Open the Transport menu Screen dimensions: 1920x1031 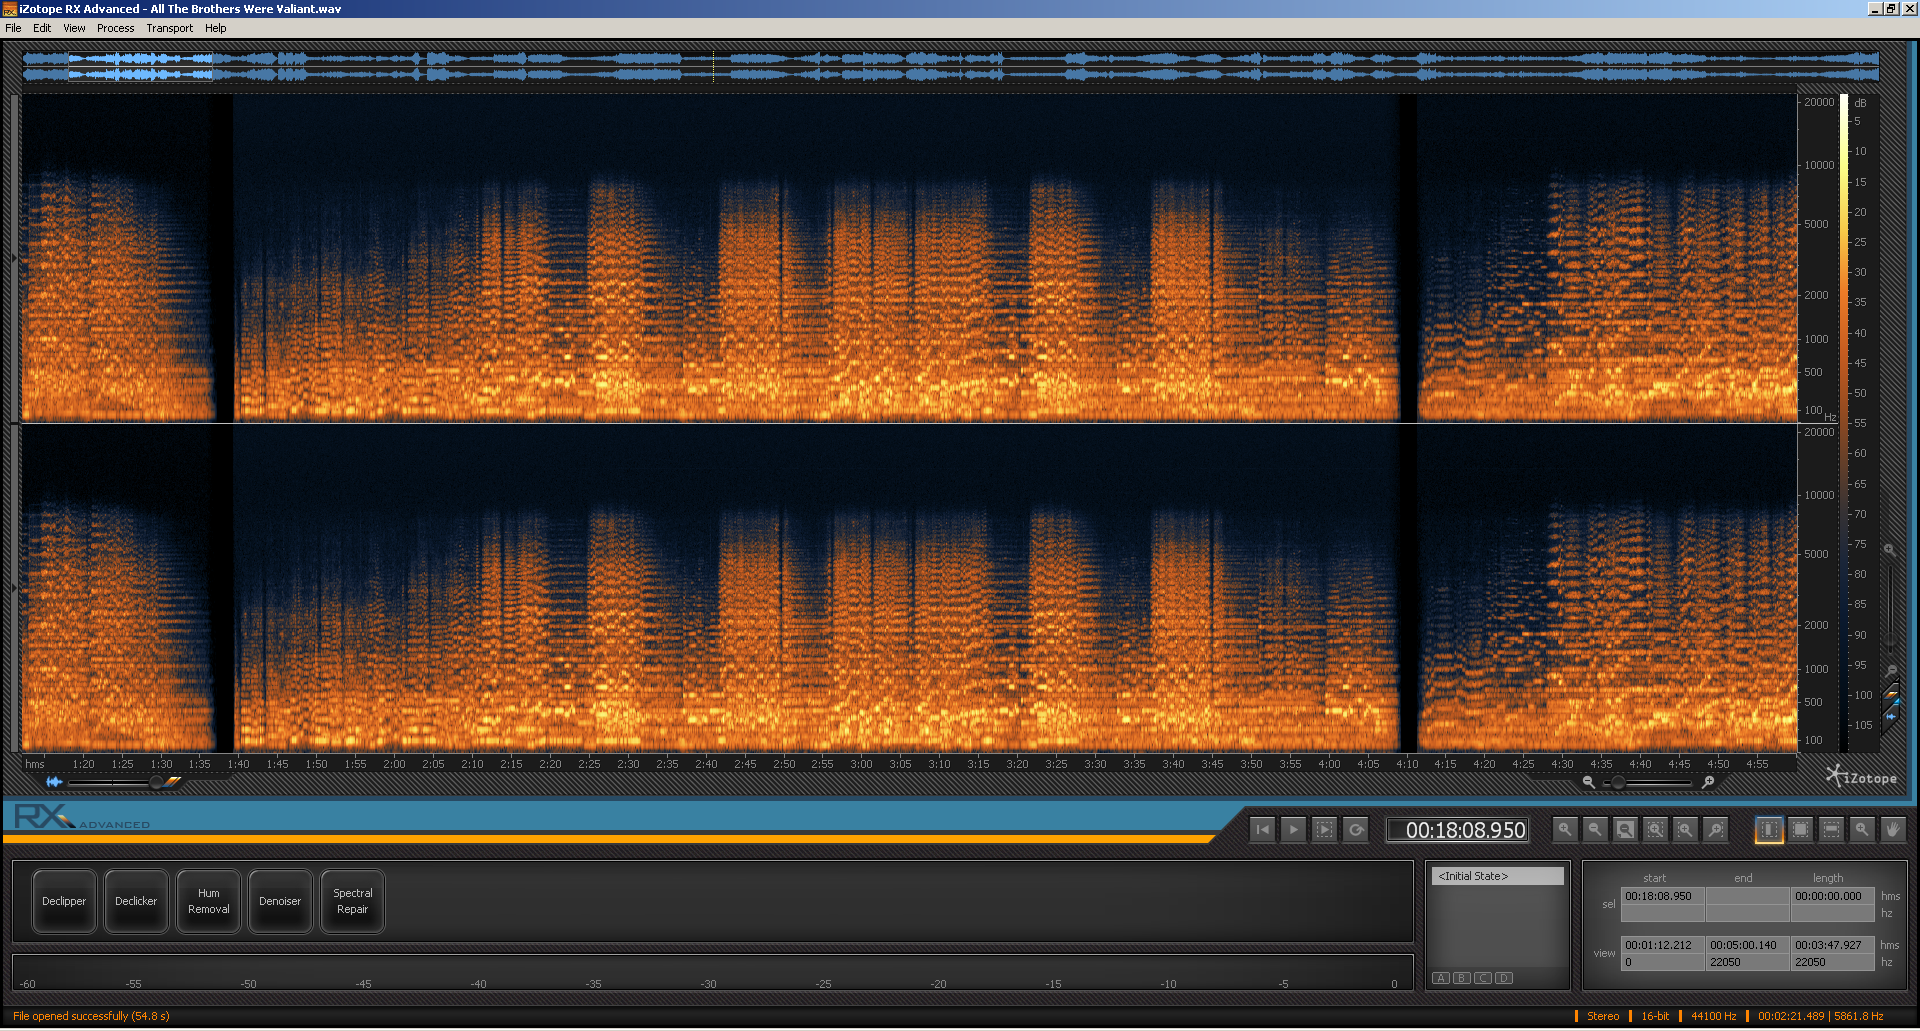[x=169, y=28]
